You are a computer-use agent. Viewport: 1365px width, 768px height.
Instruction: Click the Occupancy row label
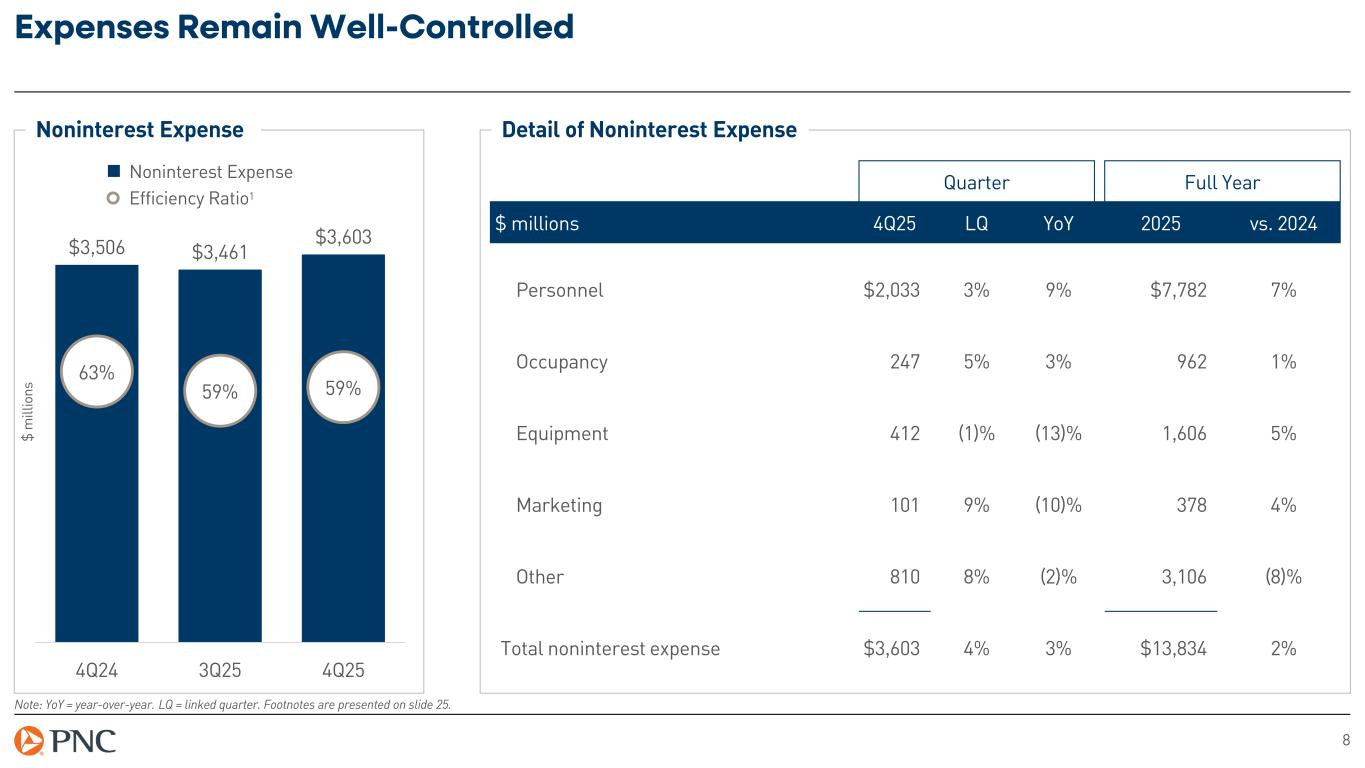click(x=561, y=362)
